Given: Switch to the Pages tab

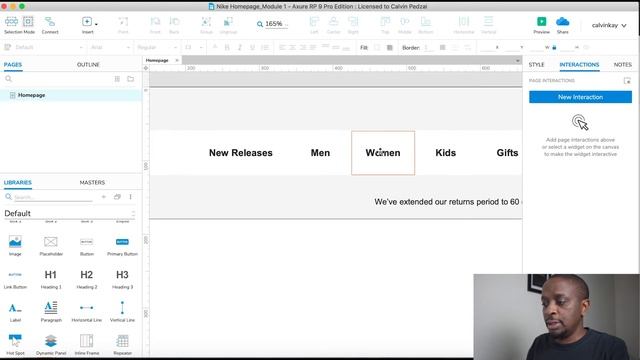Looking at the screenshot, I should coord(13,64).
